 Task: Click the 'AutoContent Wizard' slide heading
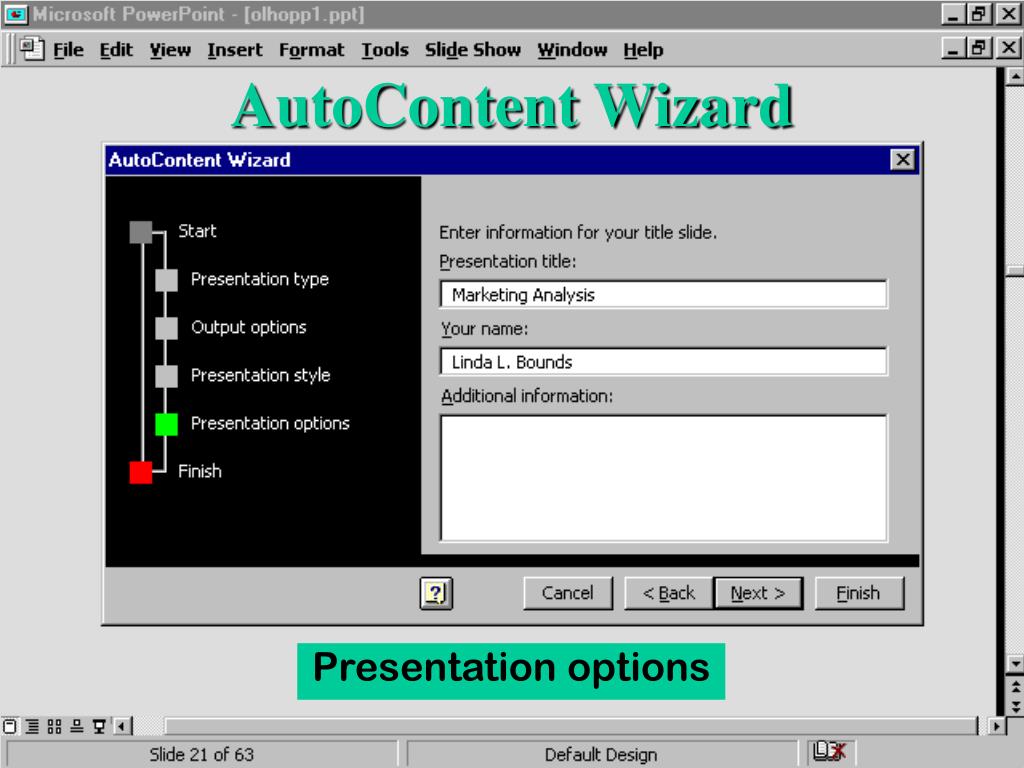tap(513, 106)
